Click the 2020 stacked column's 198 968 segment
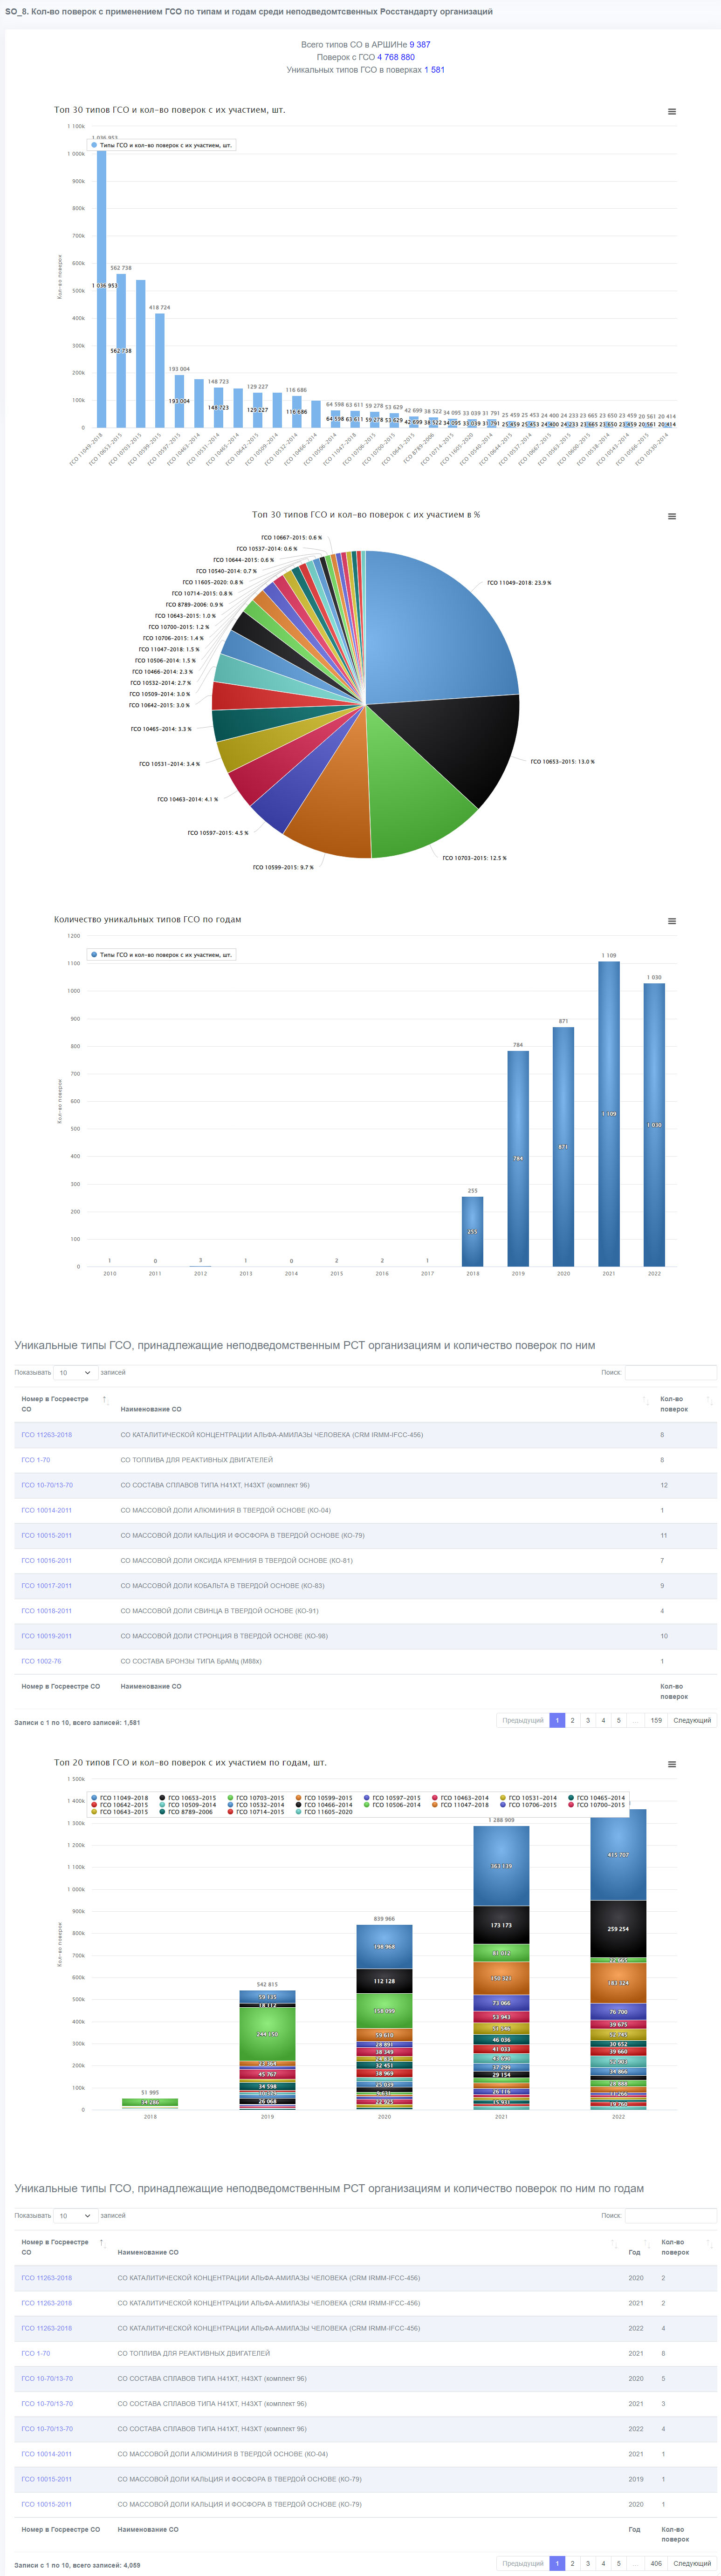Screen dimensions: 721x2576 (384, 1947)
